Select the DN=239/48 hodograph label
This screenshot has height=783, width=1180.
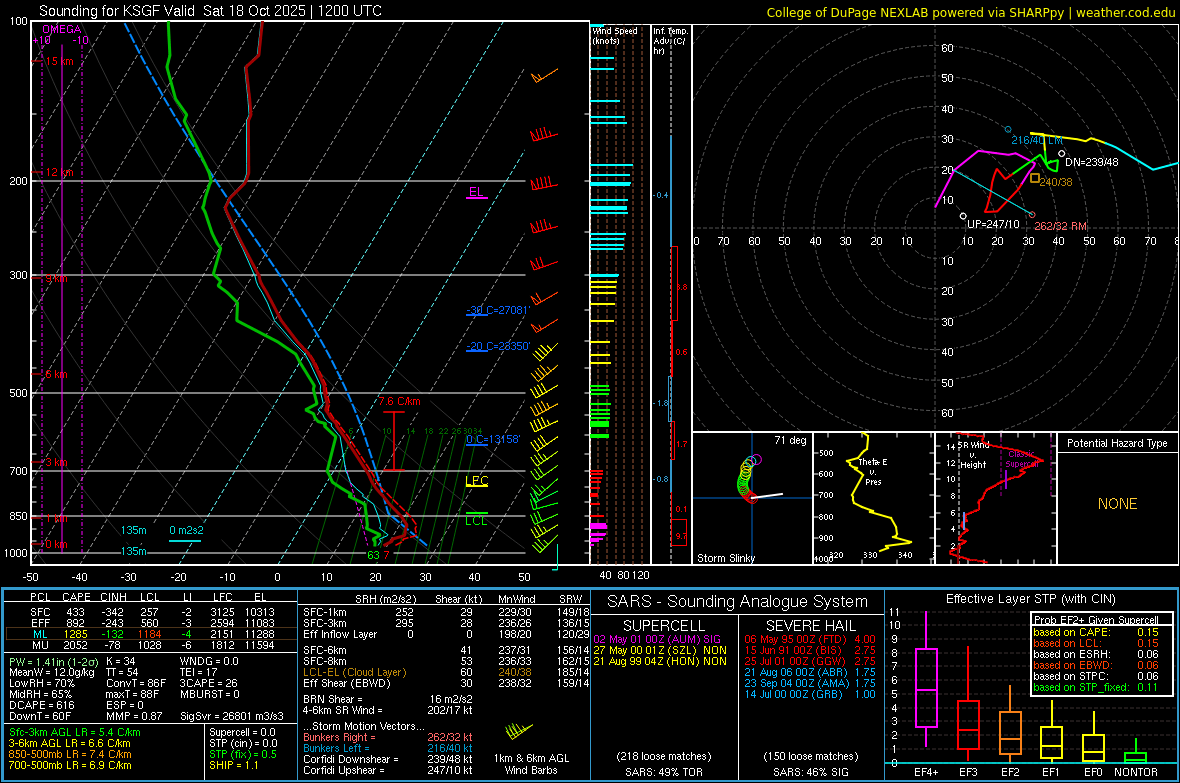[x=1091, y=162]
